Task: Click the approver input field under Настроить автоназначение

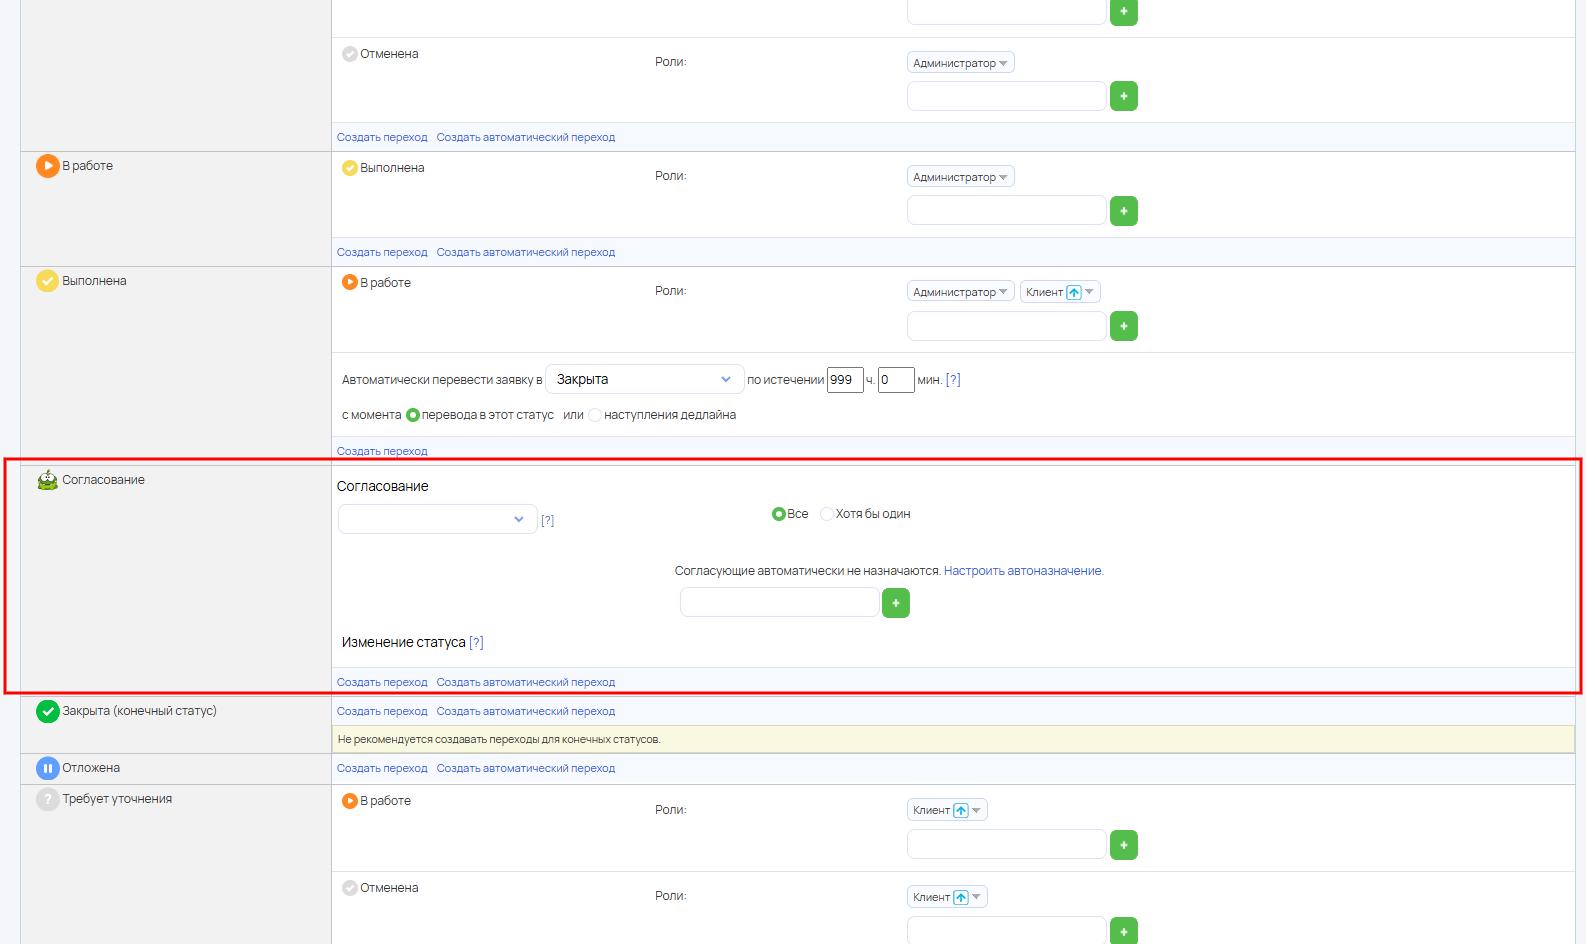Action: [779, 603]
